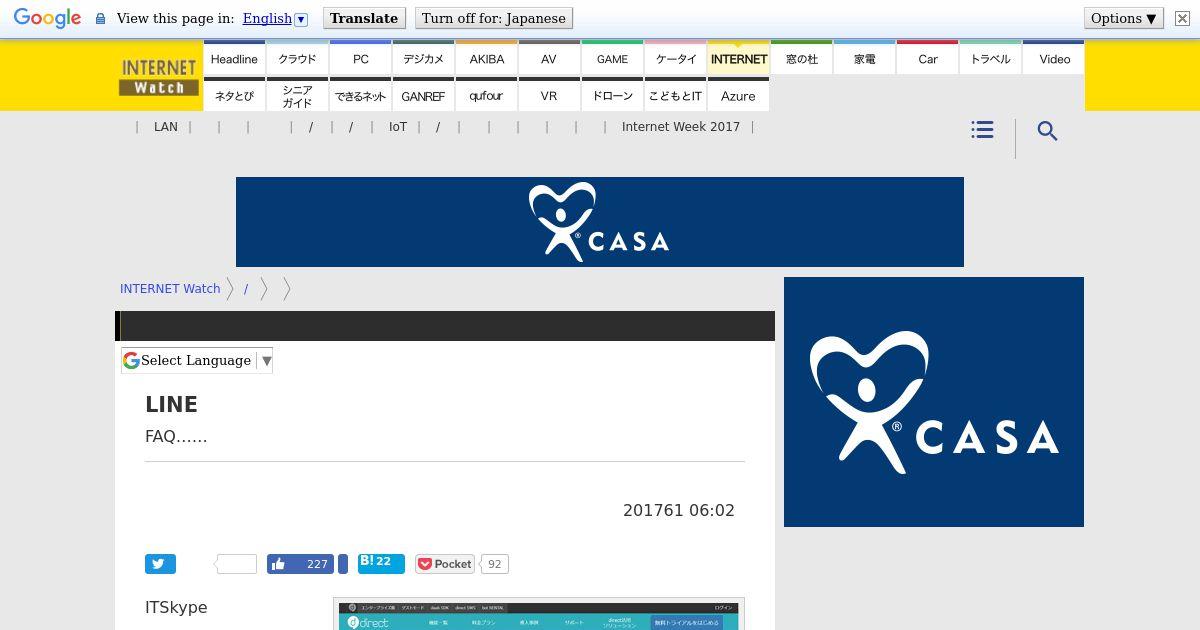Viewport: 1200px width, 630px height.
Task: Open the 家電 tab
Action: coord(865,58)
